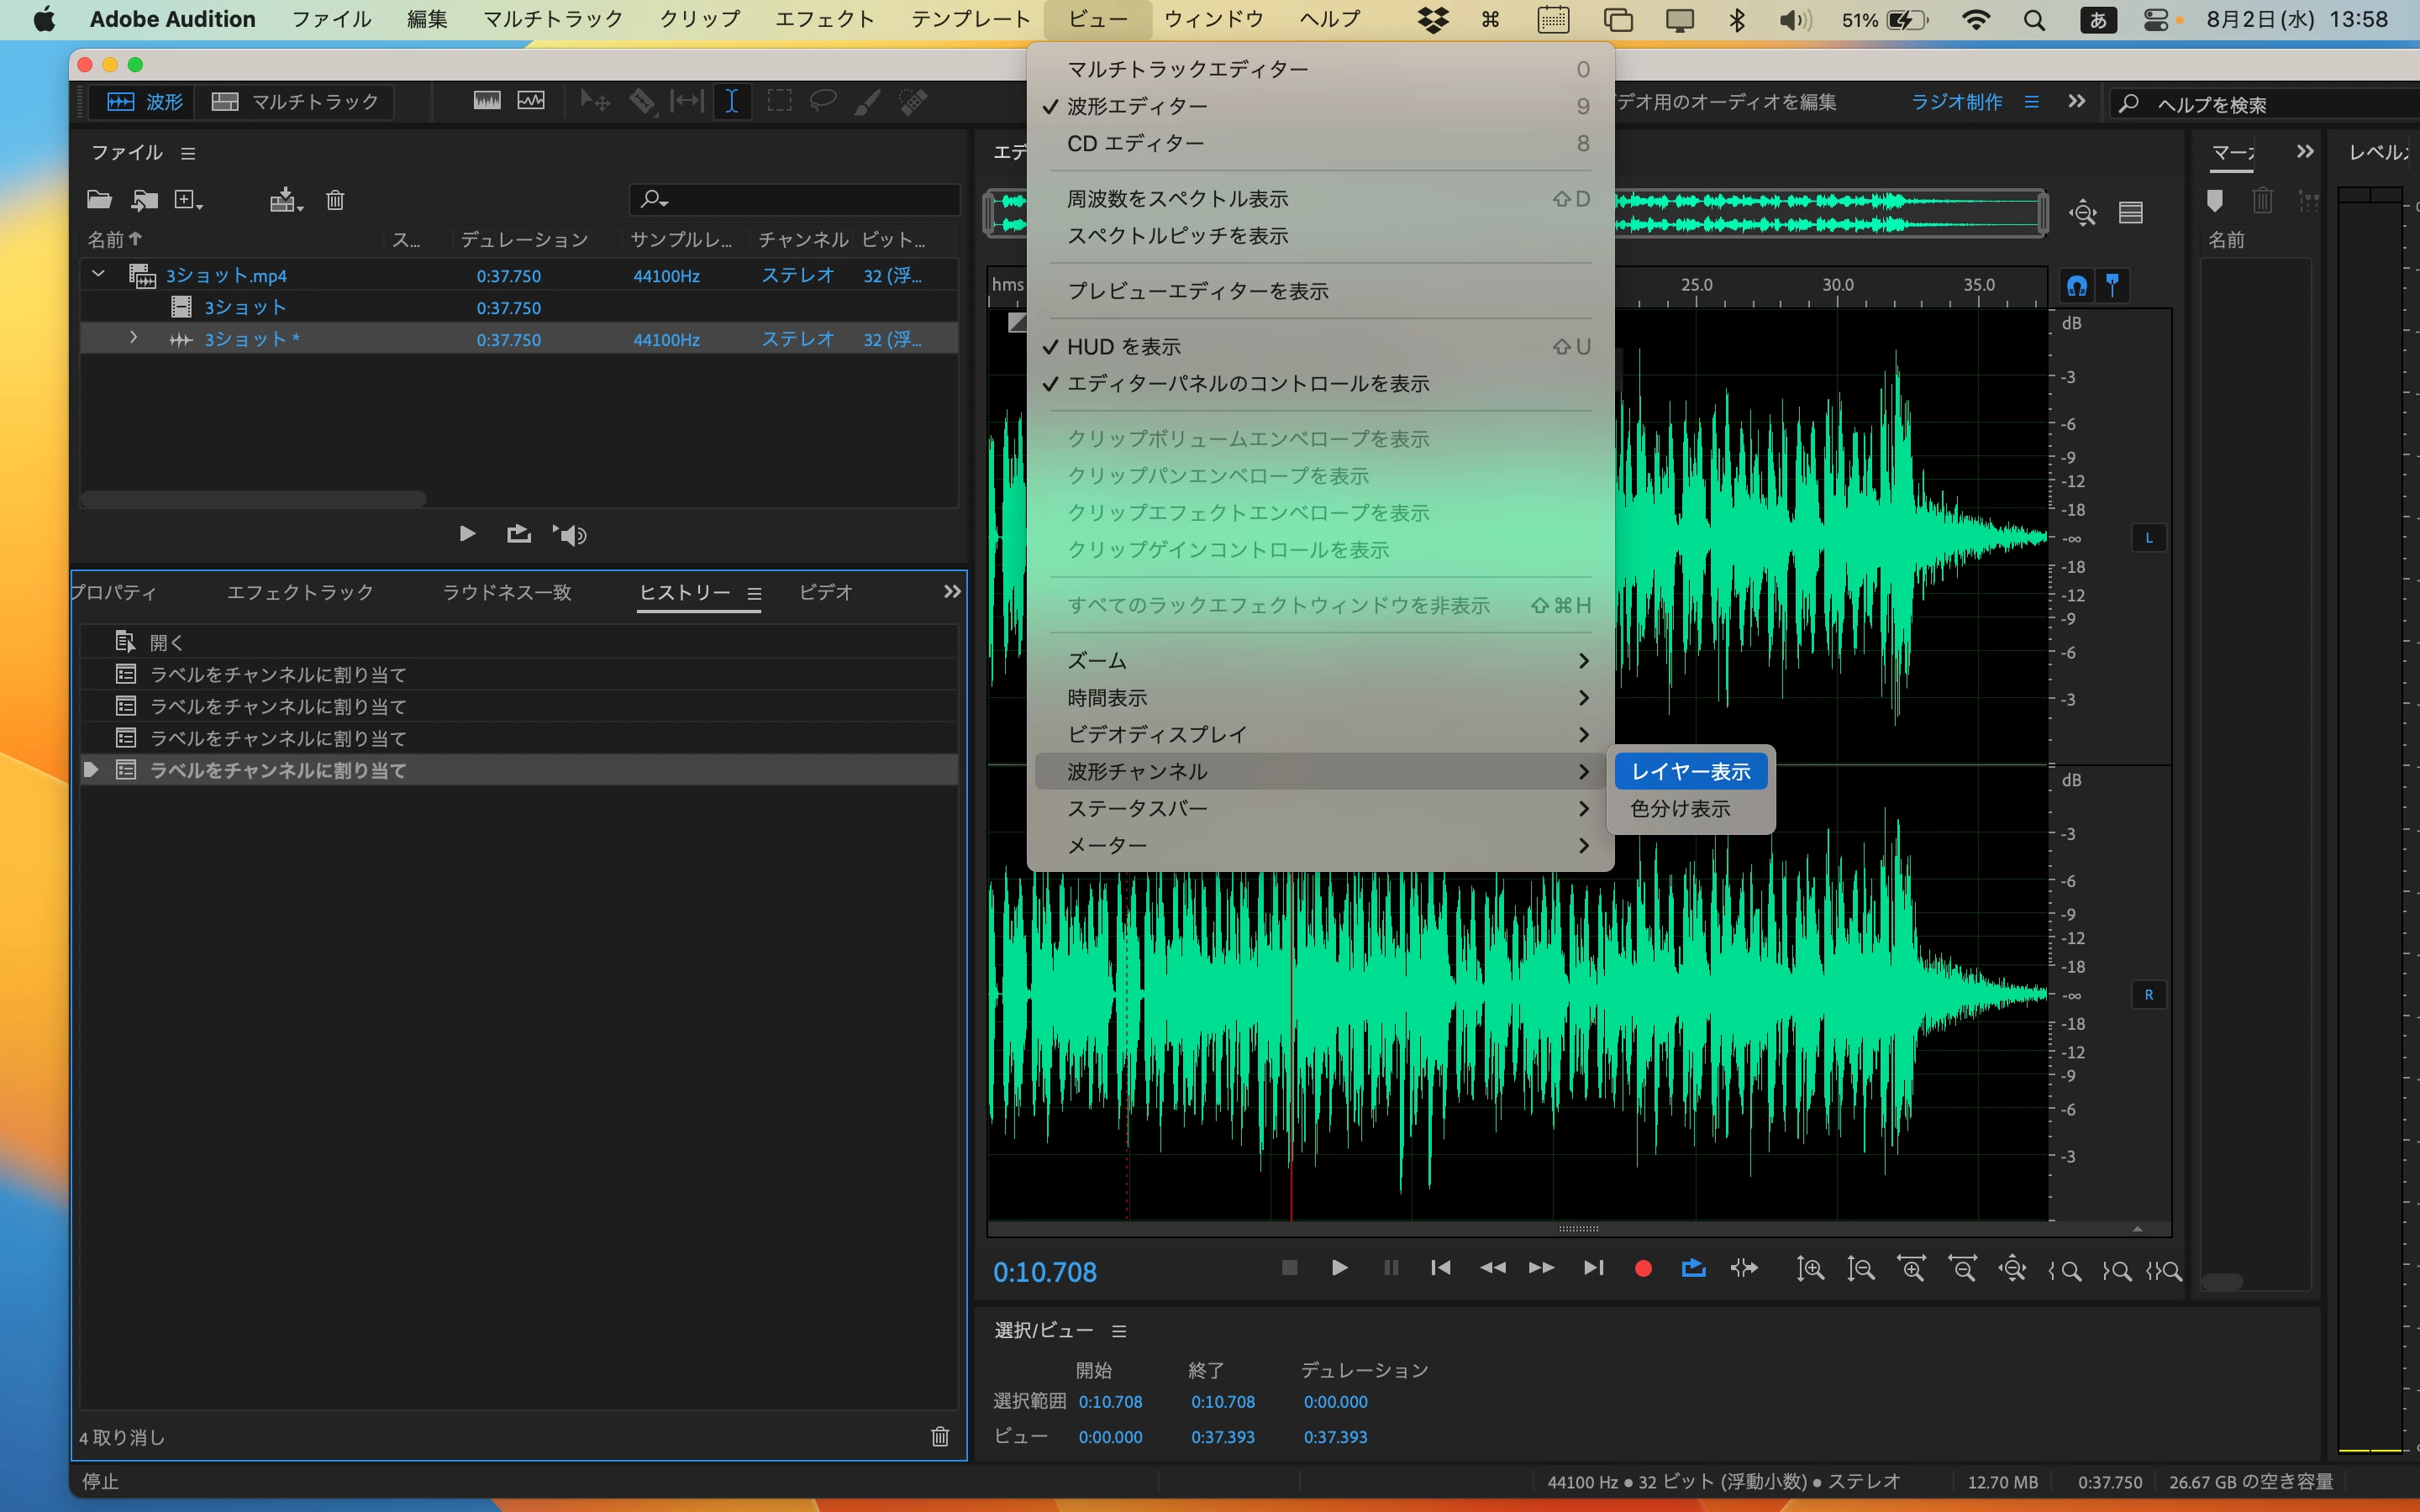This screenshot has height=1512, width=2420.
Task: Switch to マルチトラック view
Action: pyautogui.click(x=296, y=101)
